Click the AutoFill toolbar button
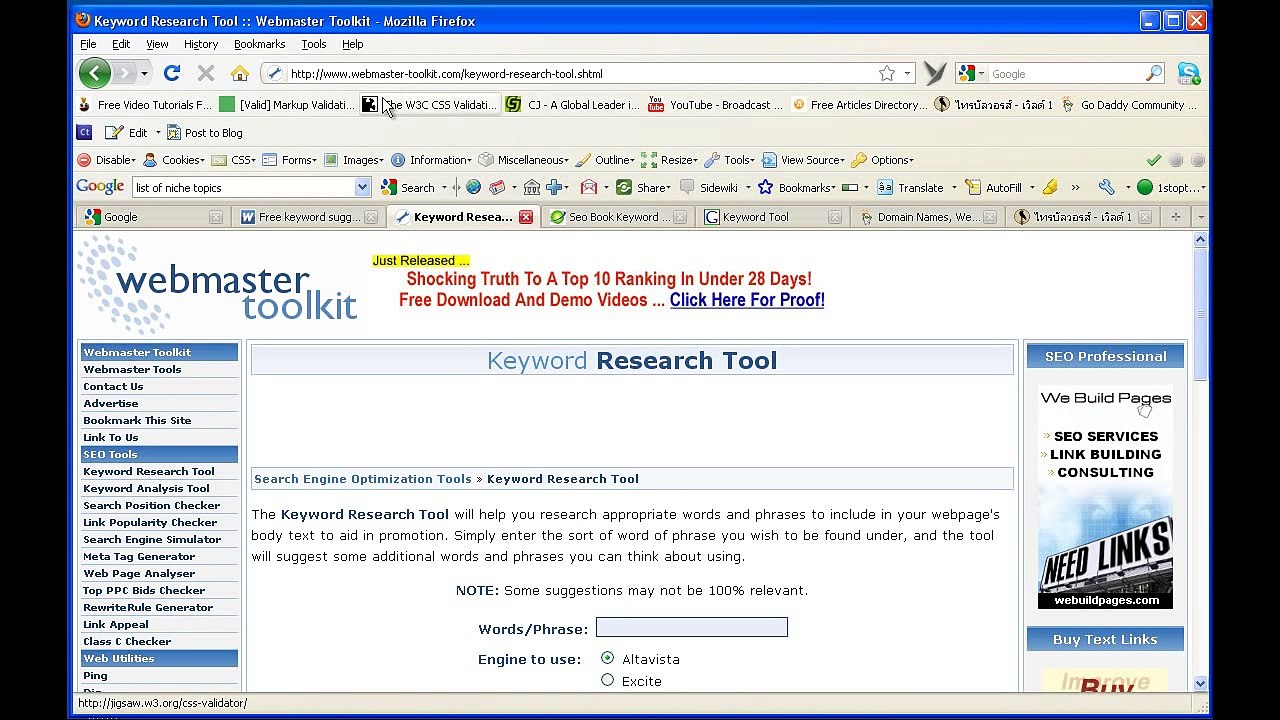This screenshot has height=720, width=1280. pos(994,187)
